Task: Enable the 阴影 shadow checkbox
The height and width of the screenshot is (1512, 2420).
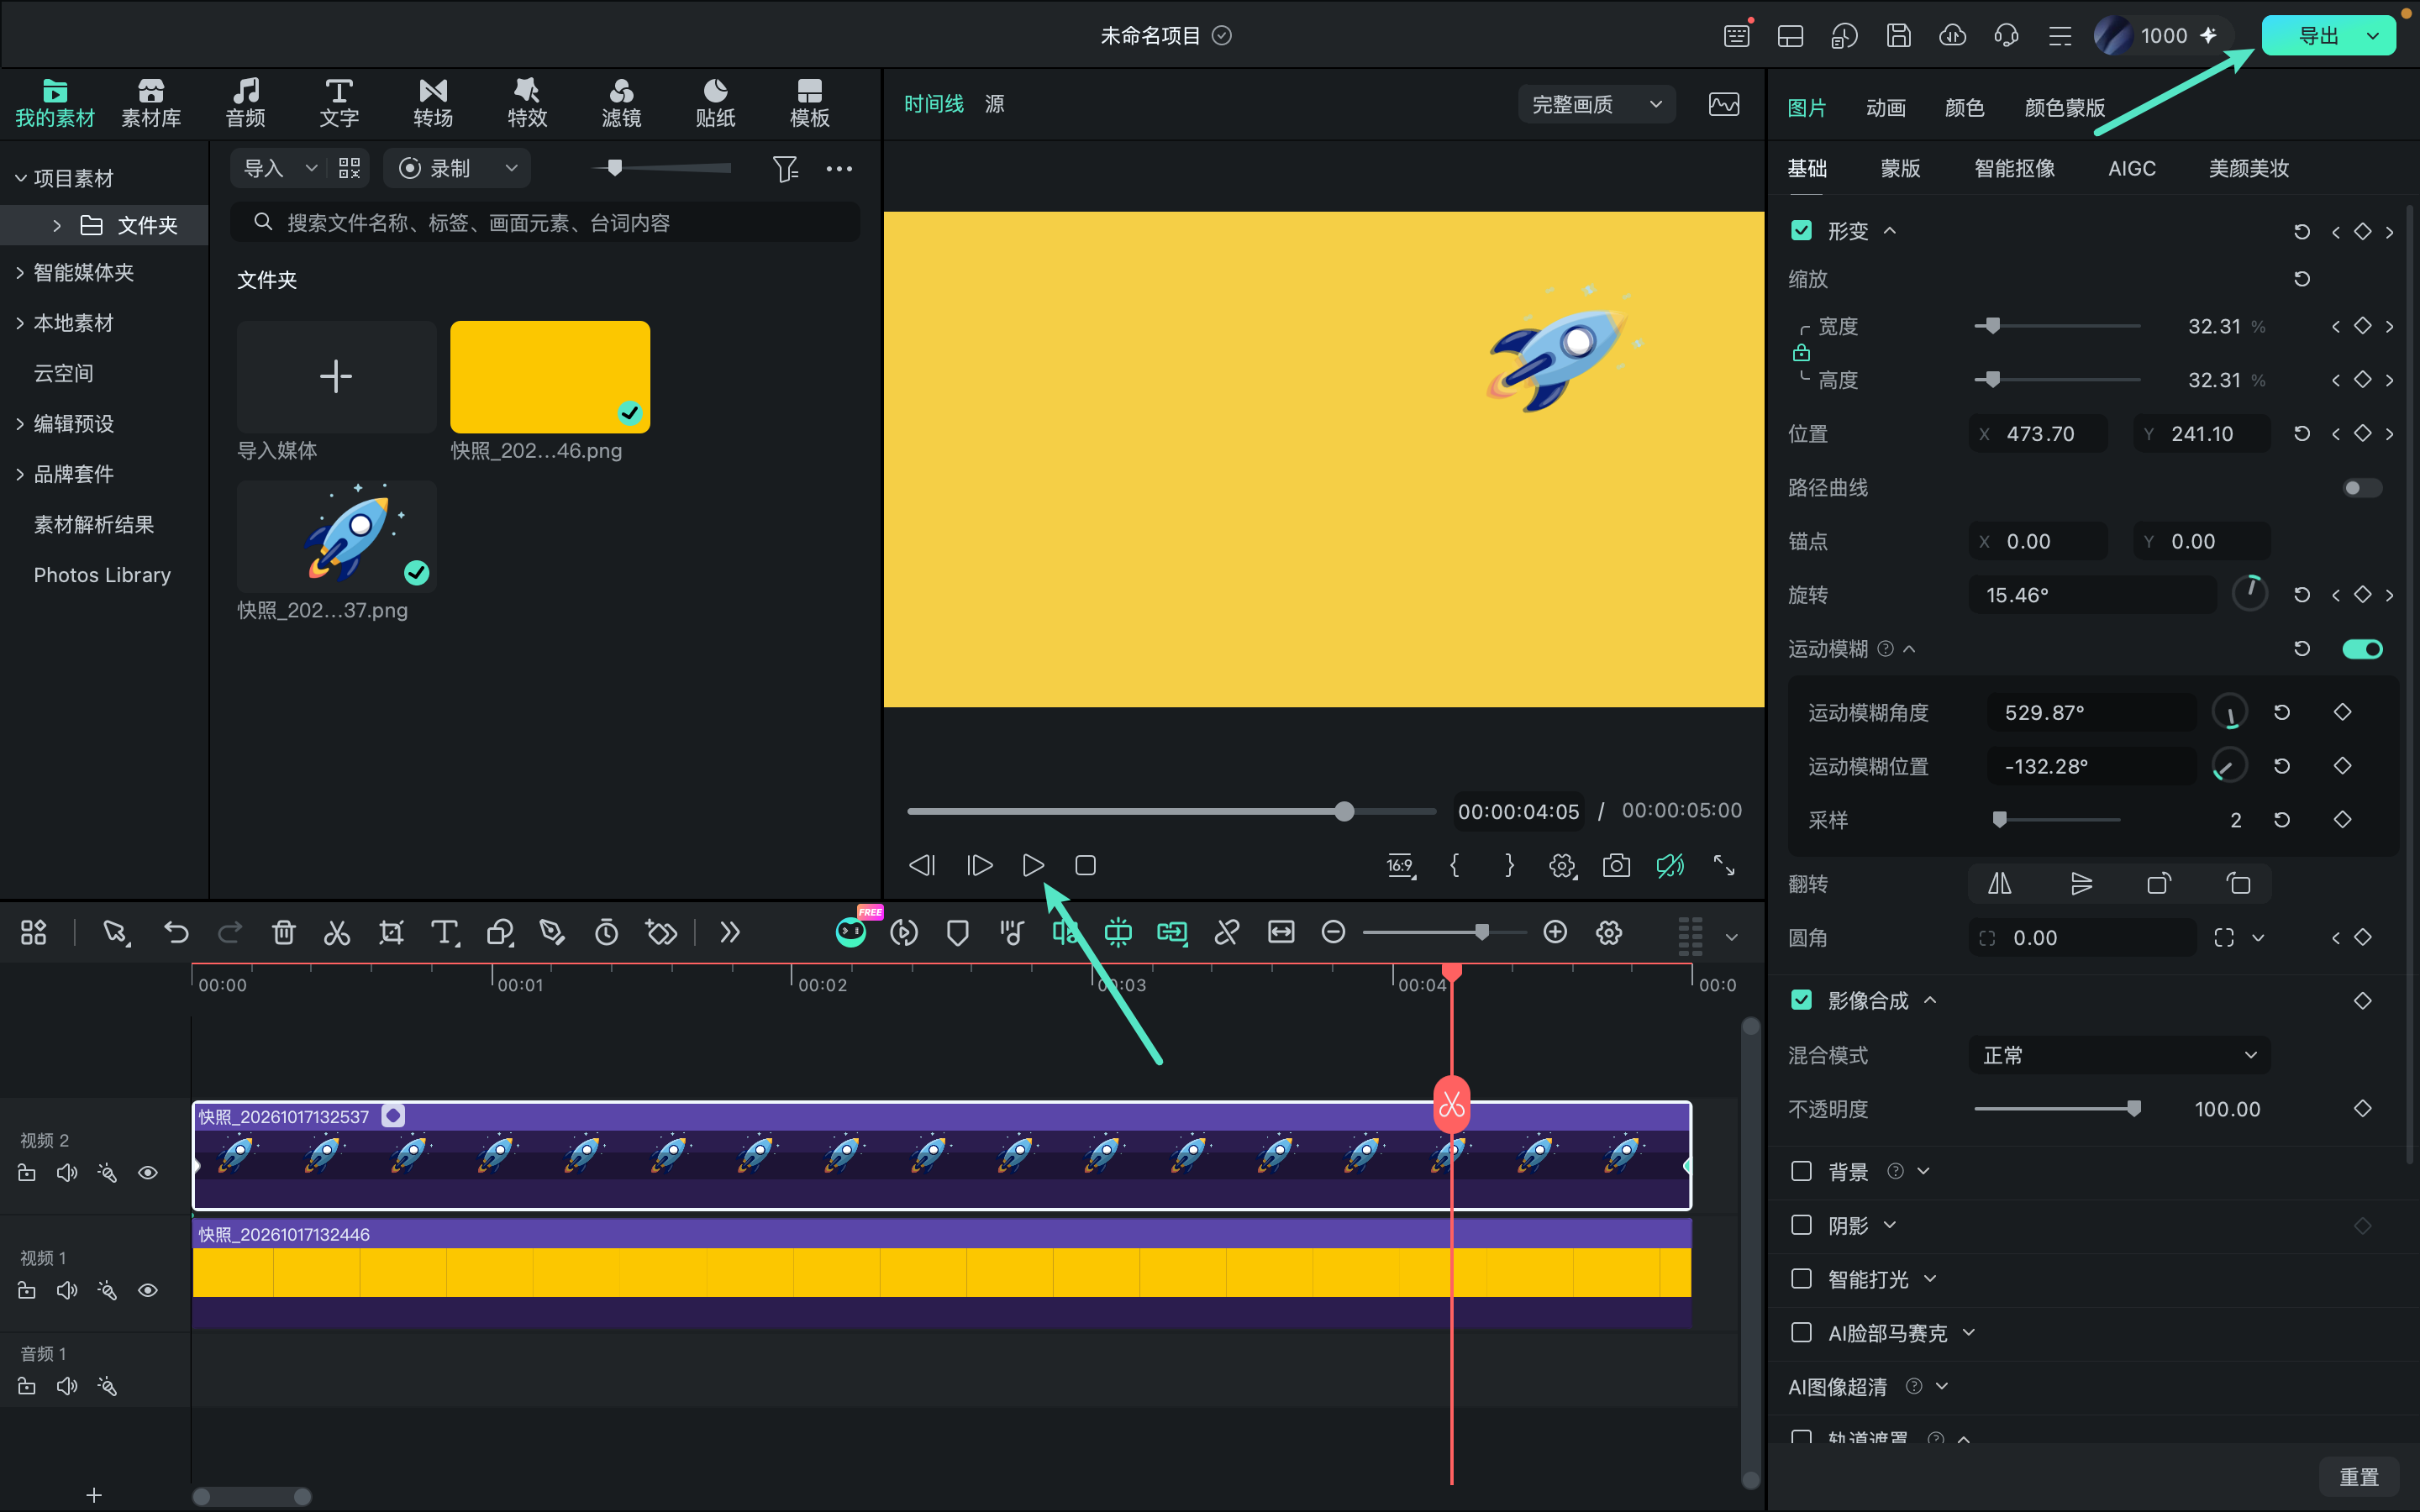Action: (x=1801, y=1225)
